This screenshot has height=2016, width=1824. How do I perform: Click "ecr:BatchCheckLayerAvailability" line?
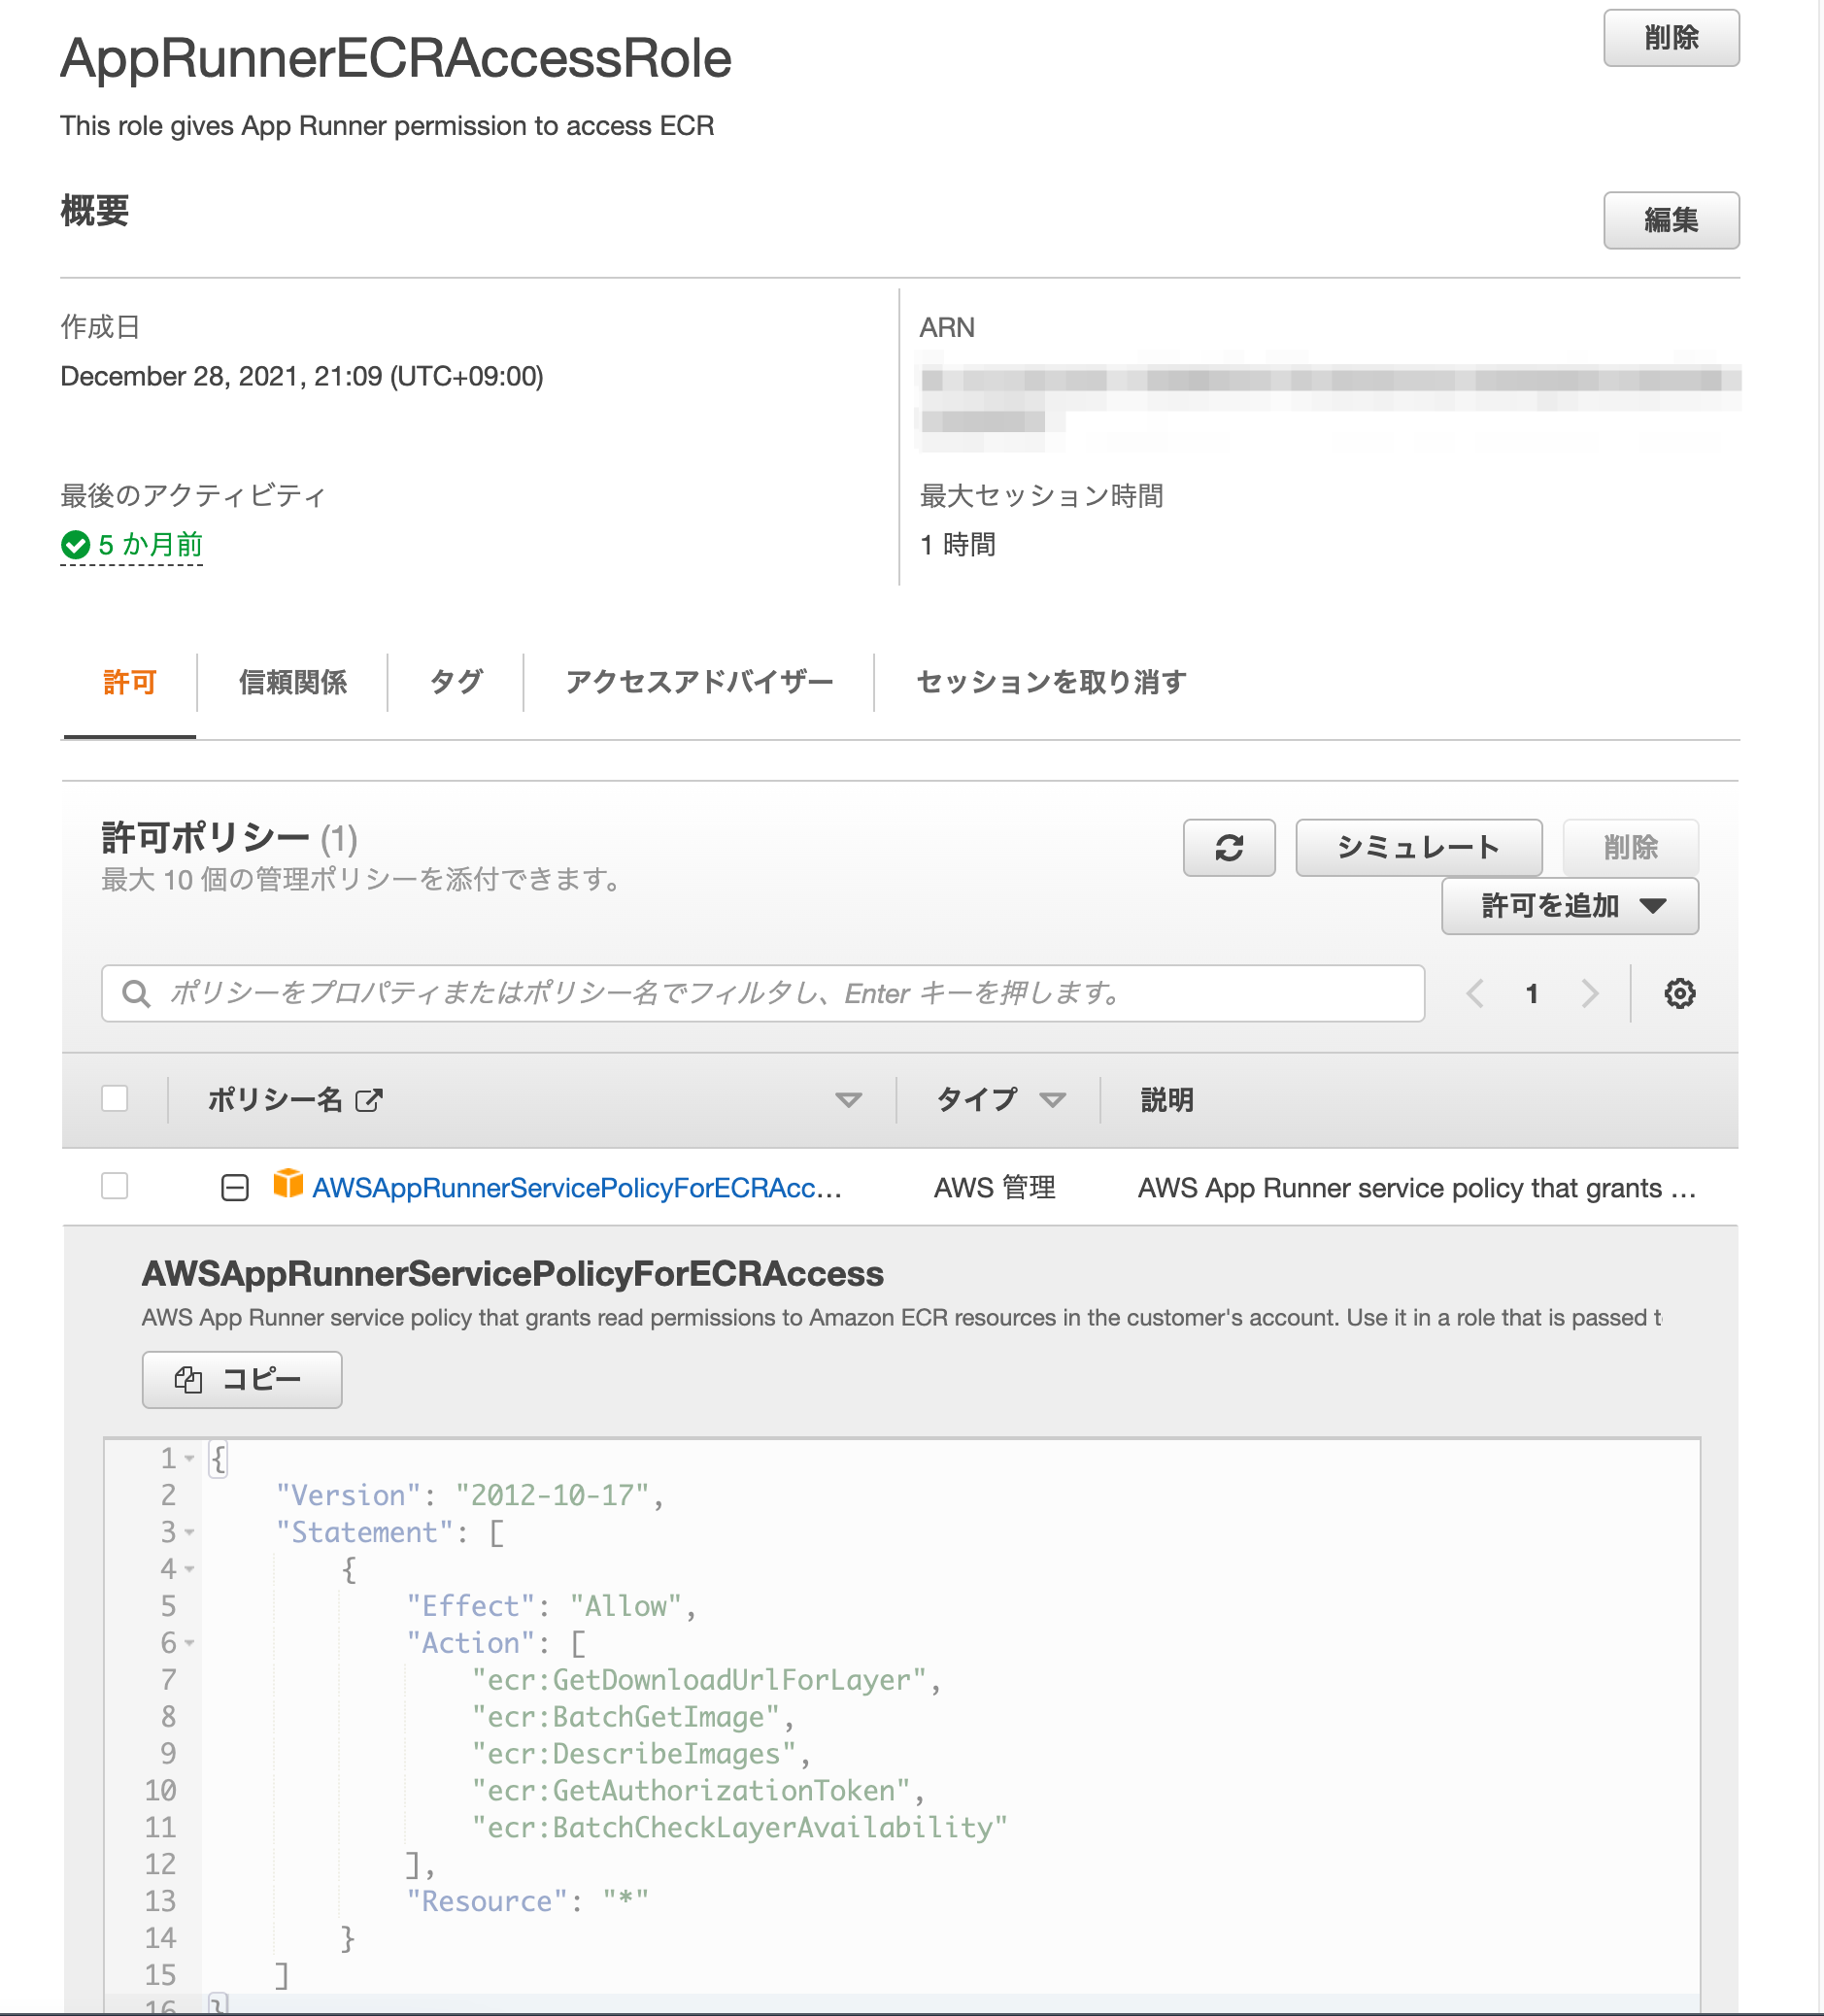(739, 1828)
